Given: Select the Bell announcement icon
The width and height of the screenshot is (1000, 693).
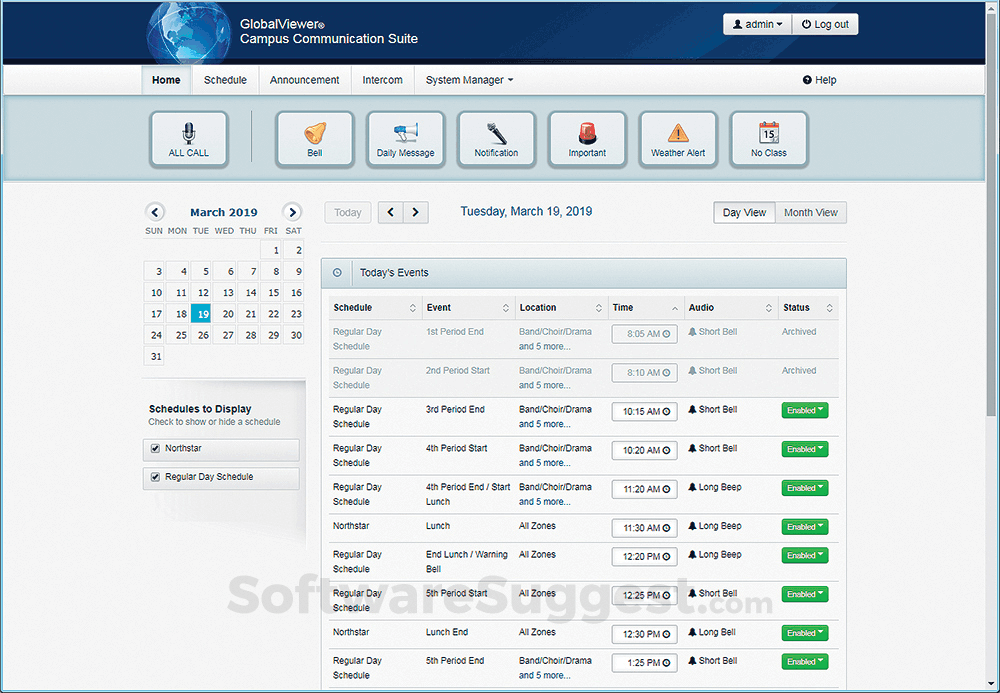Looking at the screenshot, I should pos(314,133).
